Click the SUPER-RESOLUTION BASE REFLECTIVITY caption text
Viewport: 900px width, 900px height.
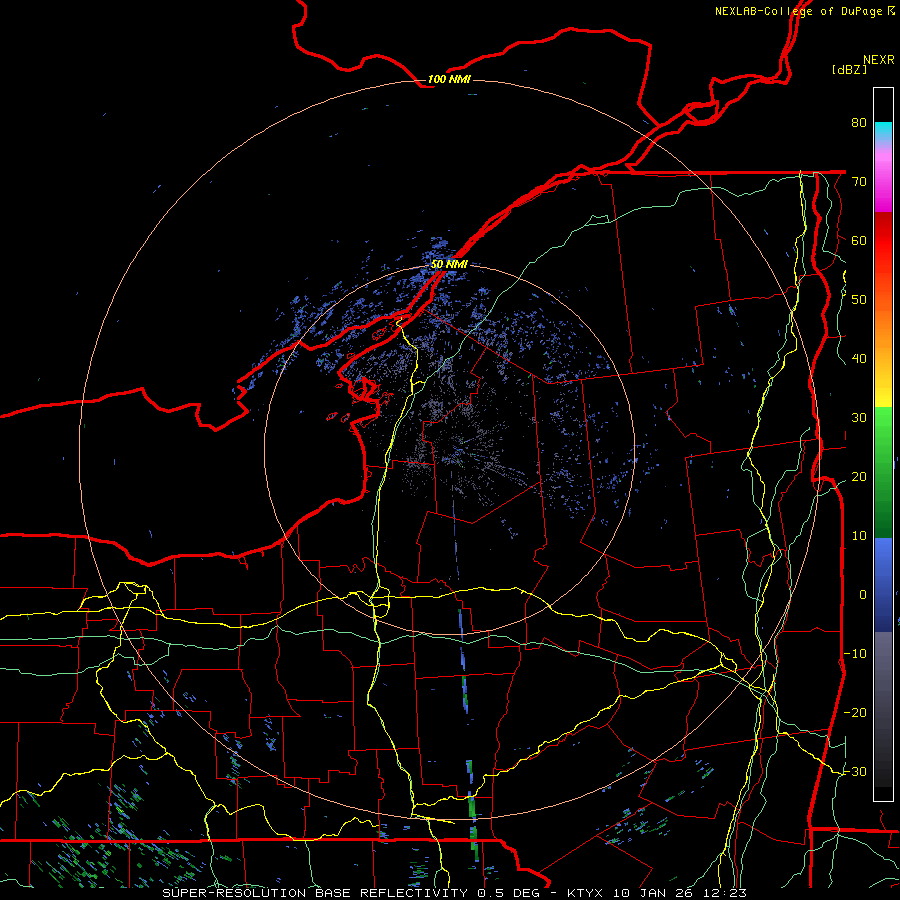click(x=315, y=893)
